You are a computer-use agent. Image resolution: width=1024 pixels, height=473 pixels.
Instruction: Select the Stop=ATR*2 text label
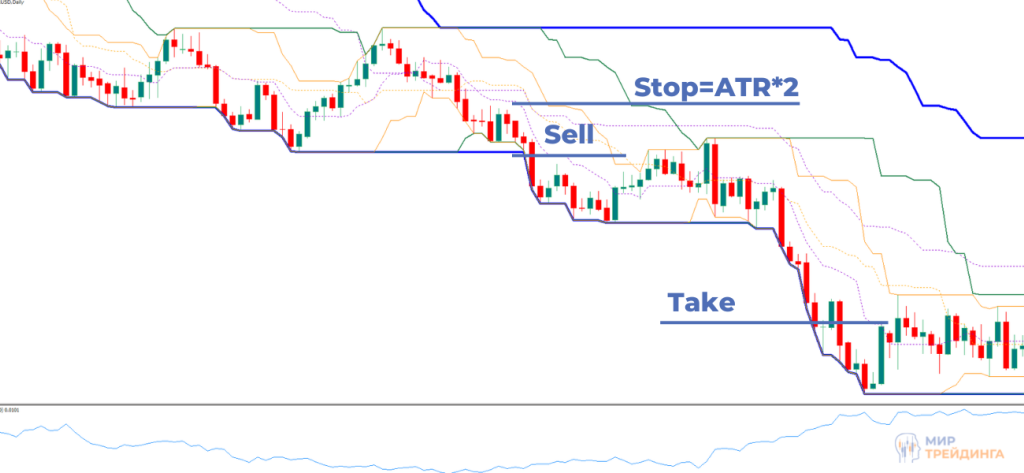(x=716, y=88)
